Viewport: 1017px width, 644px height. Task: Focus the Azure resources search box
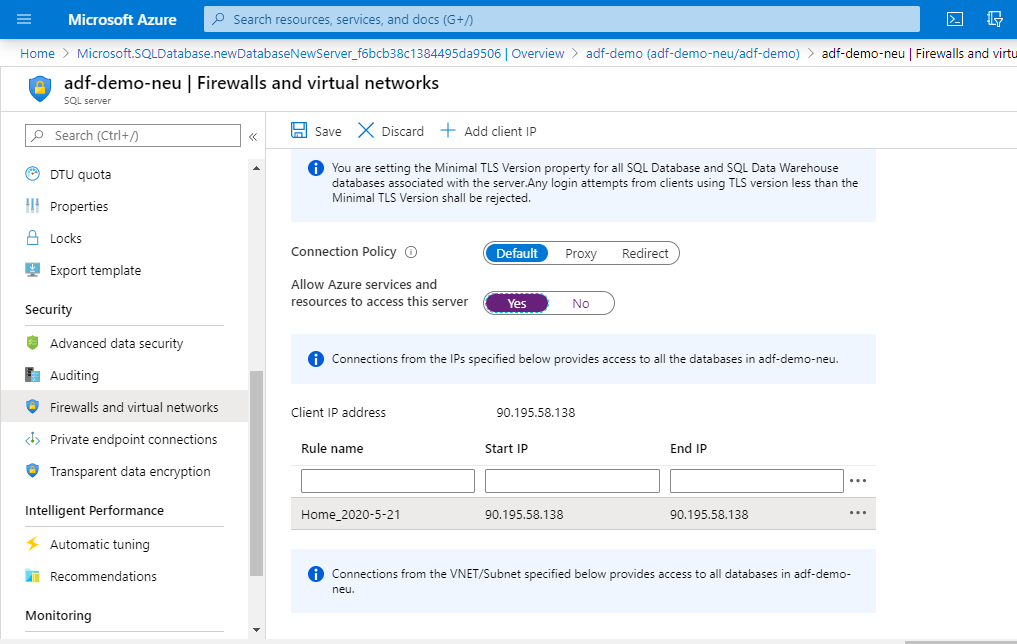[x=562, y=19]
